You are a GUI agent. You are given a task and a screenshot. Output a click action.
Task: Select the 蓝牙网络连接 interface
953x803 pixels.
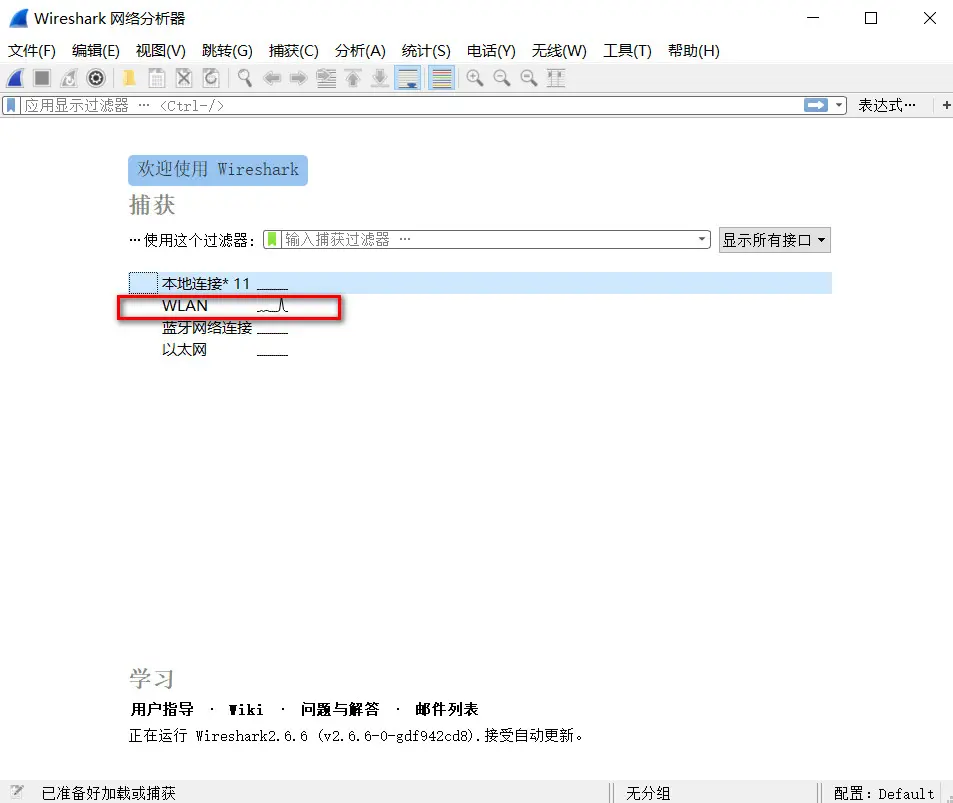(480, 328)
